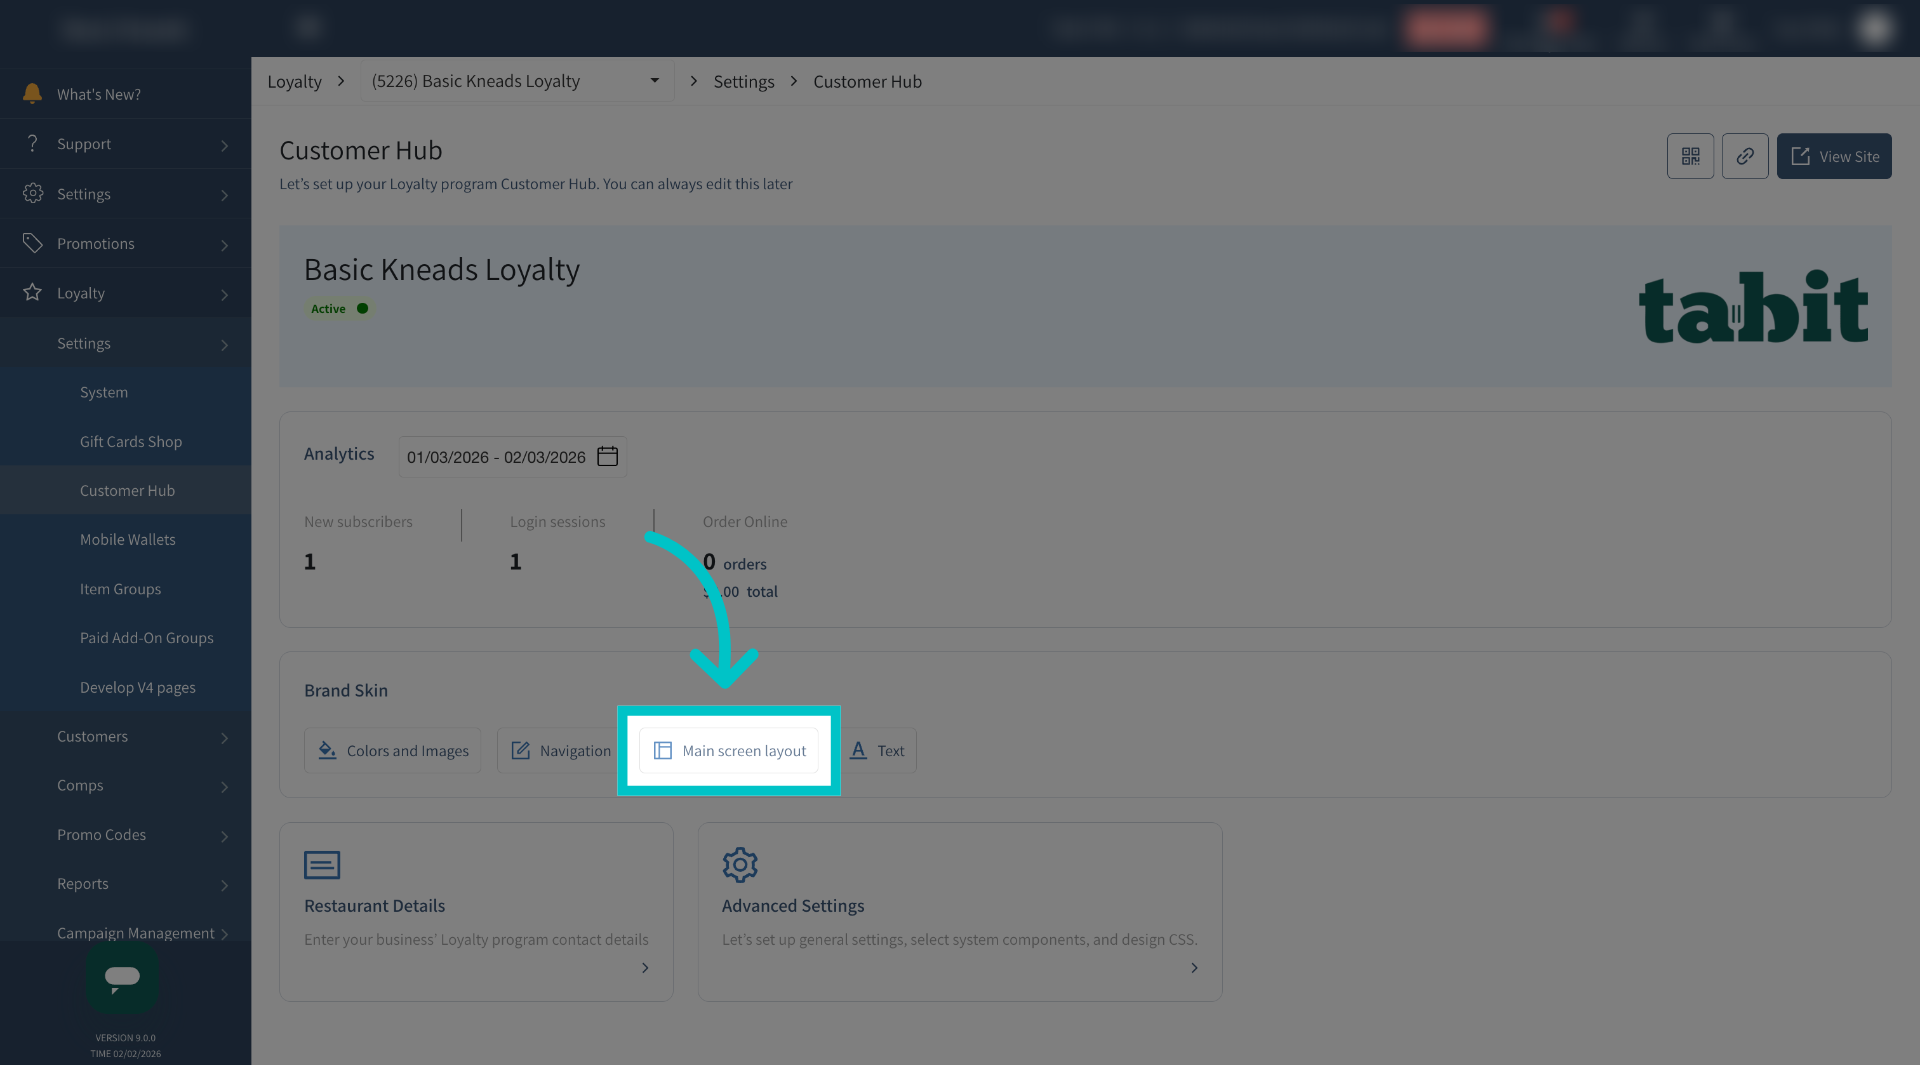The width and height of the screenshot is (1920, 1065).
Task: Click the Login sessions label
Action: point(558,522)
